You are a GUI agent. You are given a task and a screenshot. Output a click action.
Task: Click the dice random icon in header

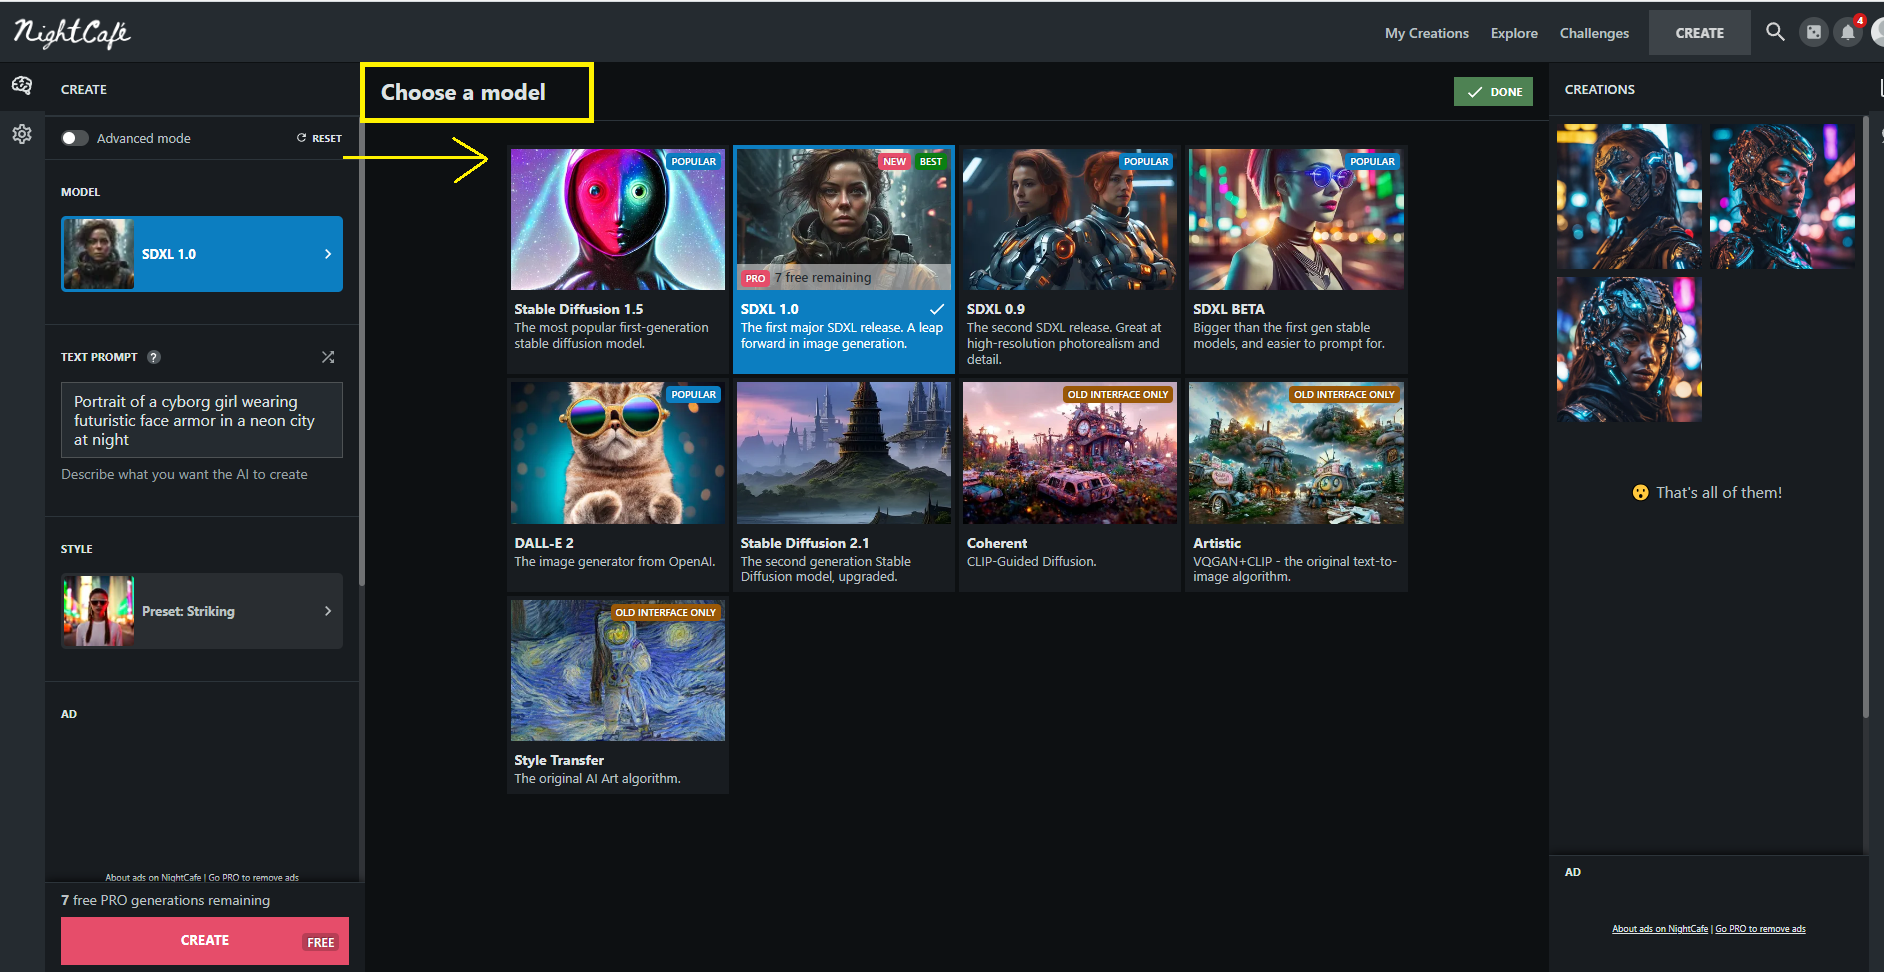click(1813, 32)
